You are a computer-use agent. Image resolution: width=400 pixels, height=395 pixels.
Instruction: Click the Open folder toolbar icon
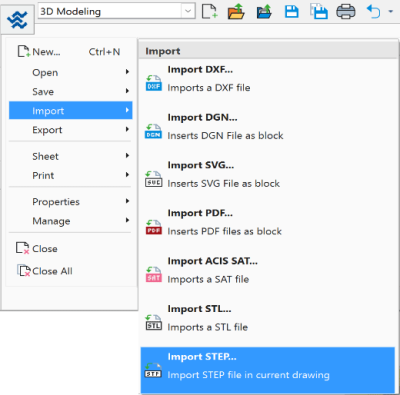point(236,12)
